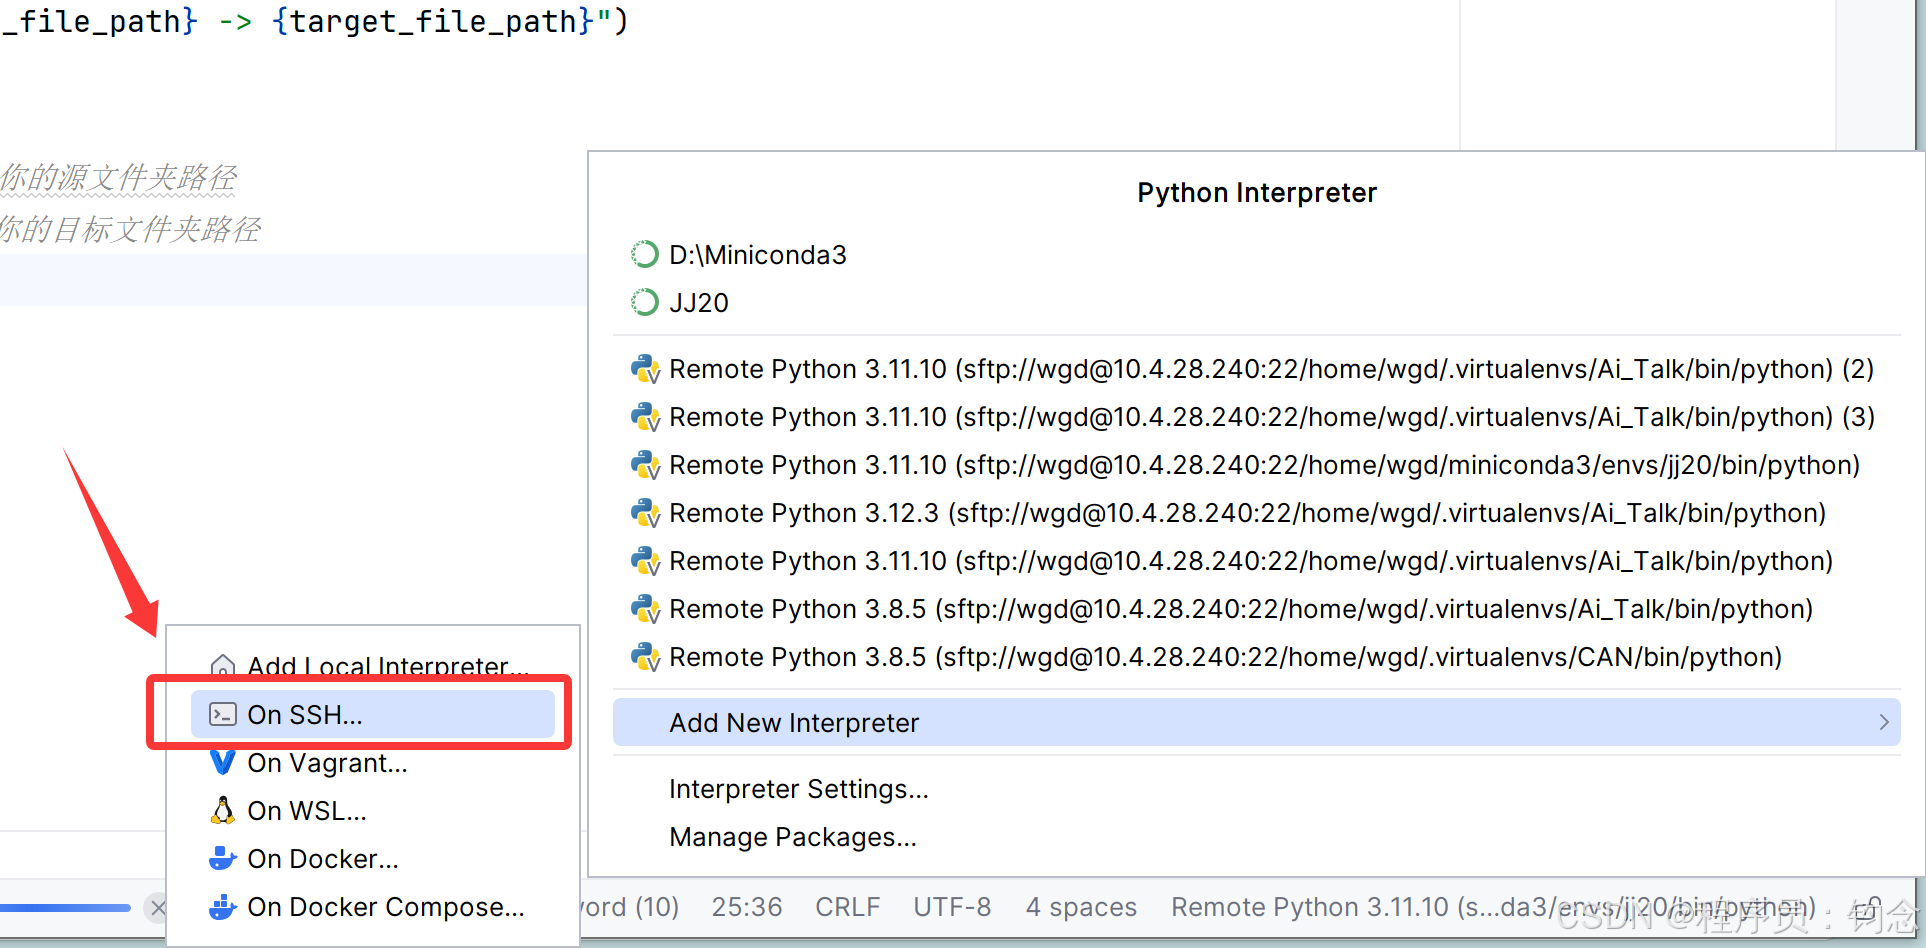
Task: Open the CRLF line separator selector
Action: click(847, 906)
